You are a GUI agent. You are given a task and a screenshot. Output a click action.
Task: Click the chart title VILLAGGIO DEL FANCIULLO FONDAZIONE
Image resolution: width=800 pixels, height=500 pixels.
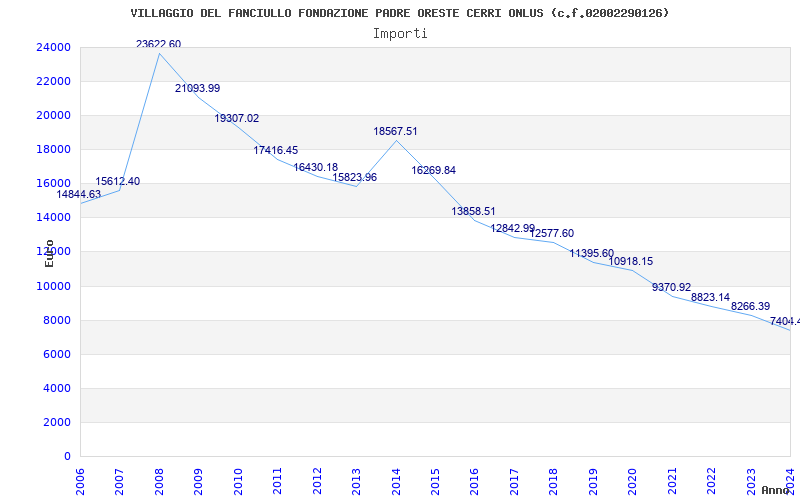(399, 13)
